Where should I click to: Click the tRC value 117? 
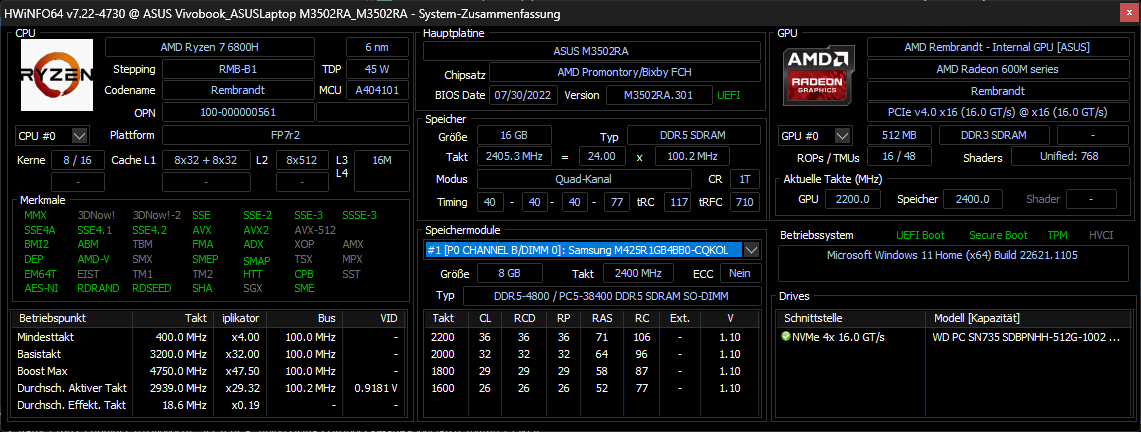[677, 202]
